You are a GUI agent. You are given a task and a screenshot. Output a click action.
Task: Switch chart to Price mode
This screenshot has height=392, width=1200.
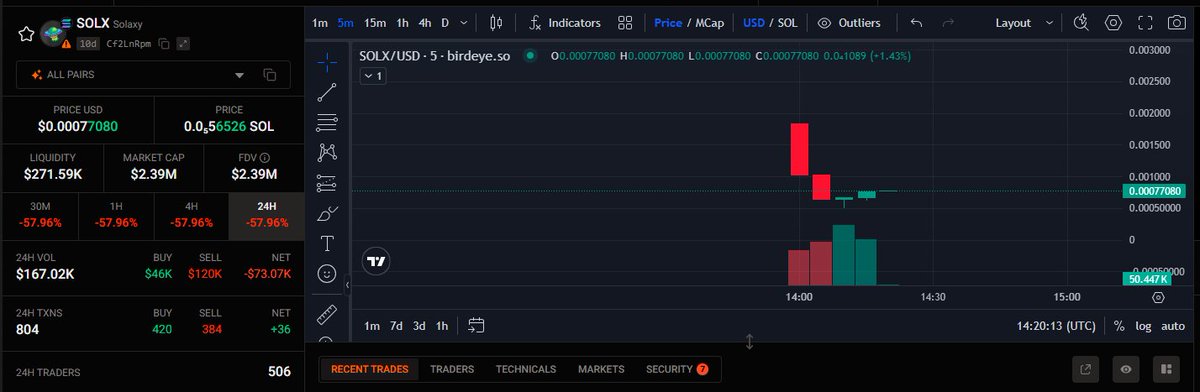[x=668, y=22]
